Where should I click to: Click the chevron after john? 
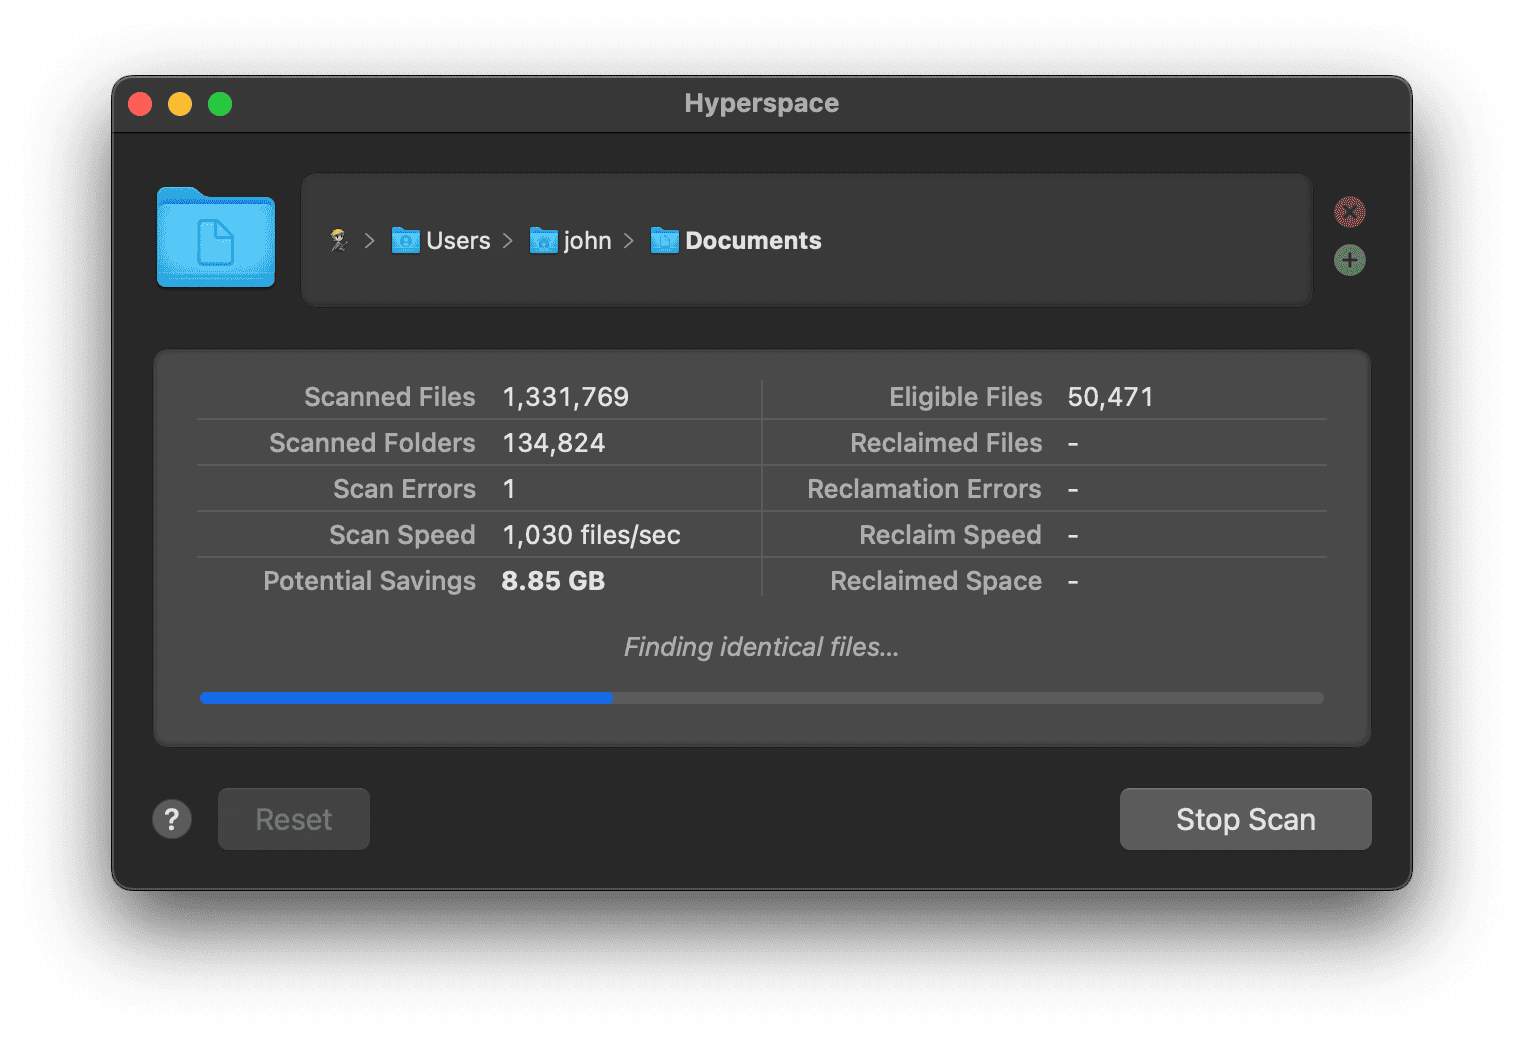tap(628, 241)
